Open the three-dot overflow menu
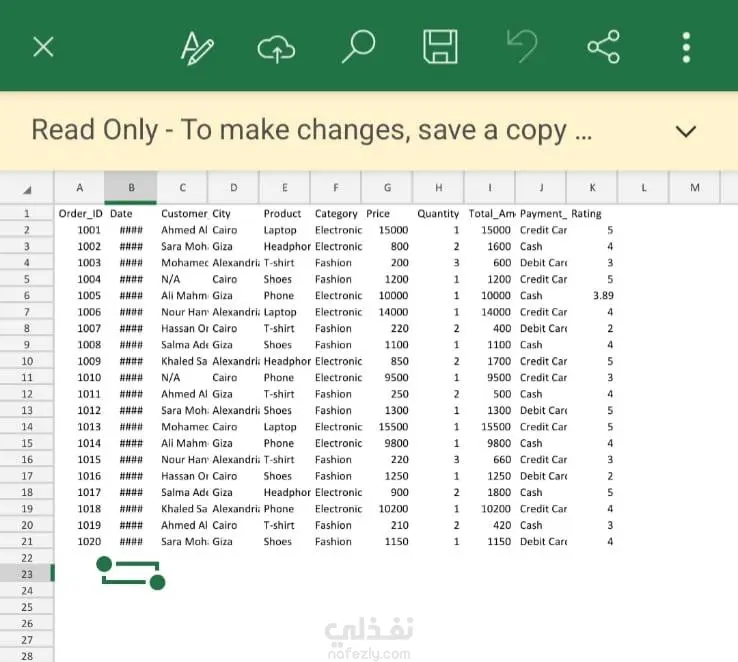The image size is (738, 662). (686, 47)
